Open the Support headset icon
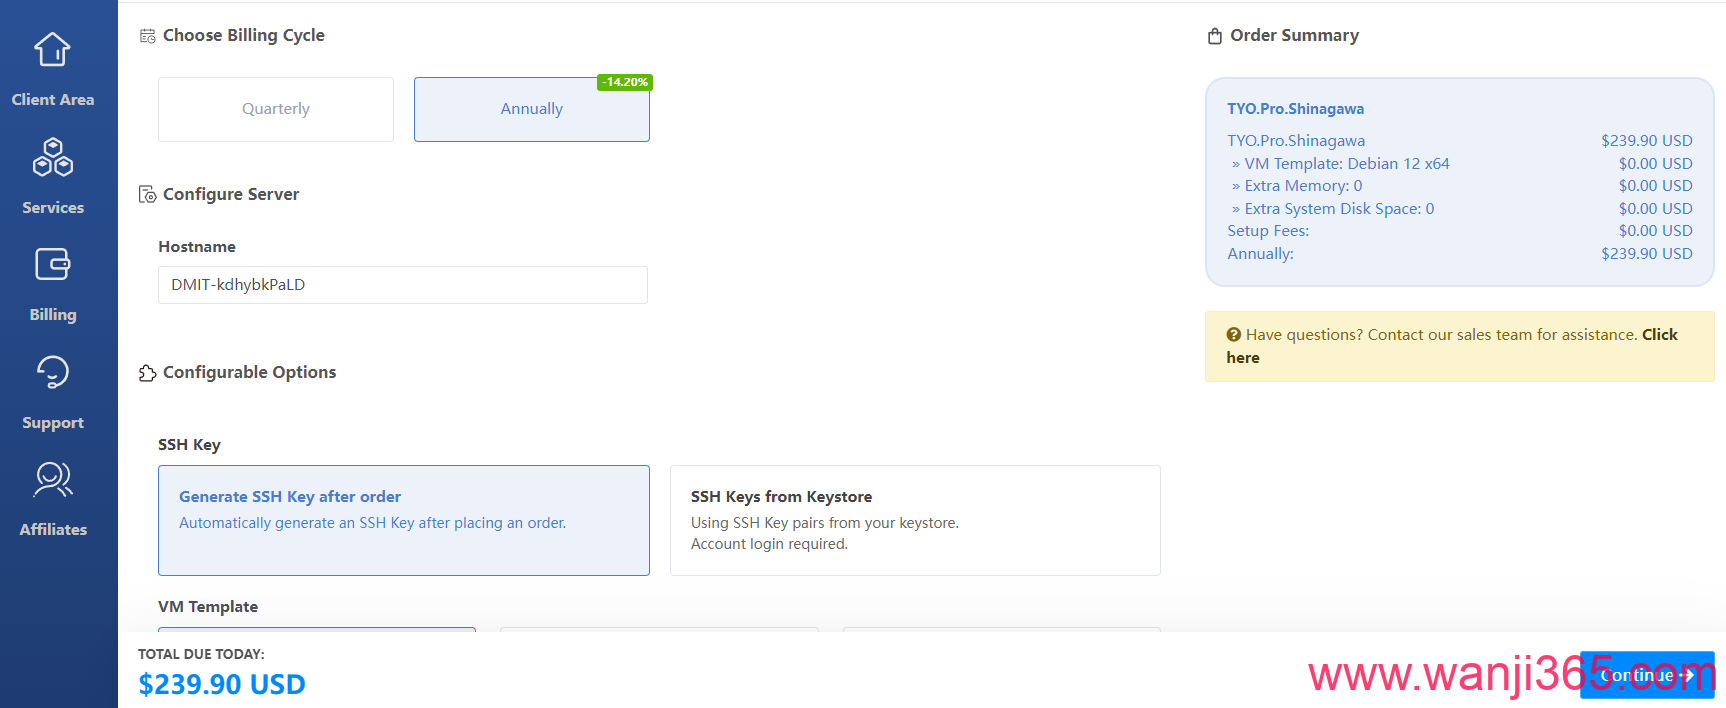The image size is (1726, 708). point(53,372)
